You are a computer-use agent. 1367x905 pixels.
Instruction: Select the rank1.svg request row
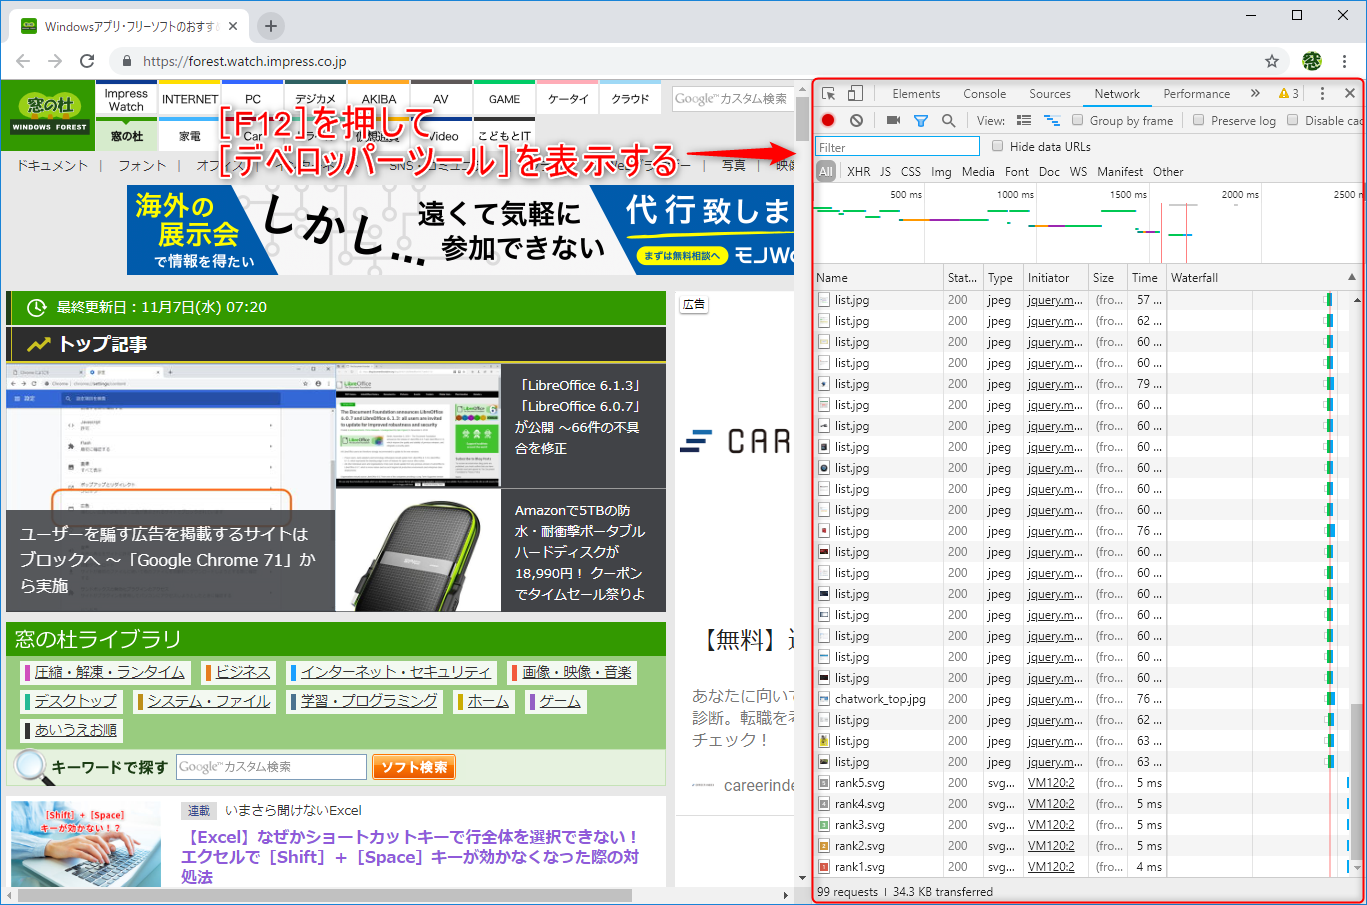pyautogui.click(x=1080, y=867)
